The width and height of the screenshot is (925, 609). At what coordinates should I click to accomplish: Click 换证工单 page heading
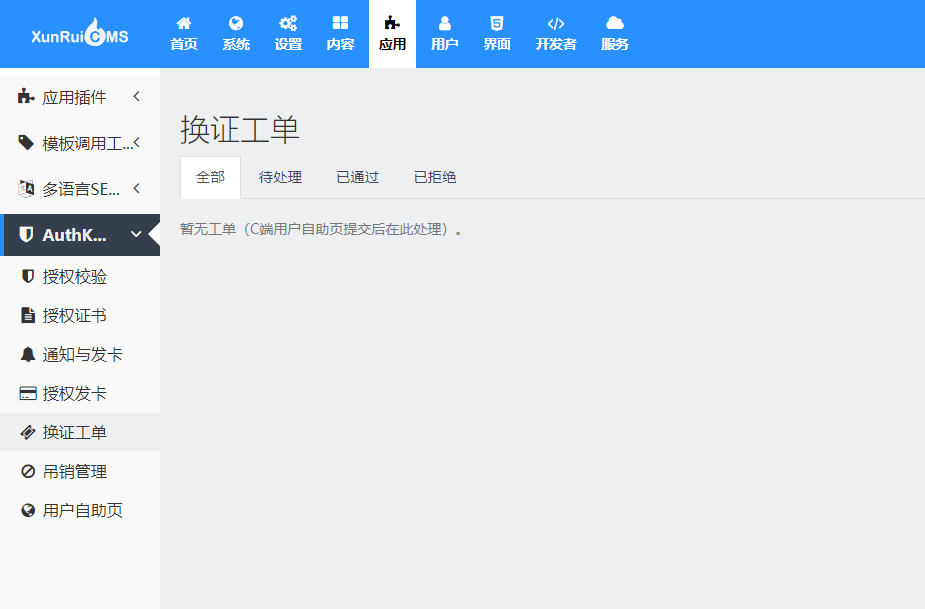coord(240,129)
